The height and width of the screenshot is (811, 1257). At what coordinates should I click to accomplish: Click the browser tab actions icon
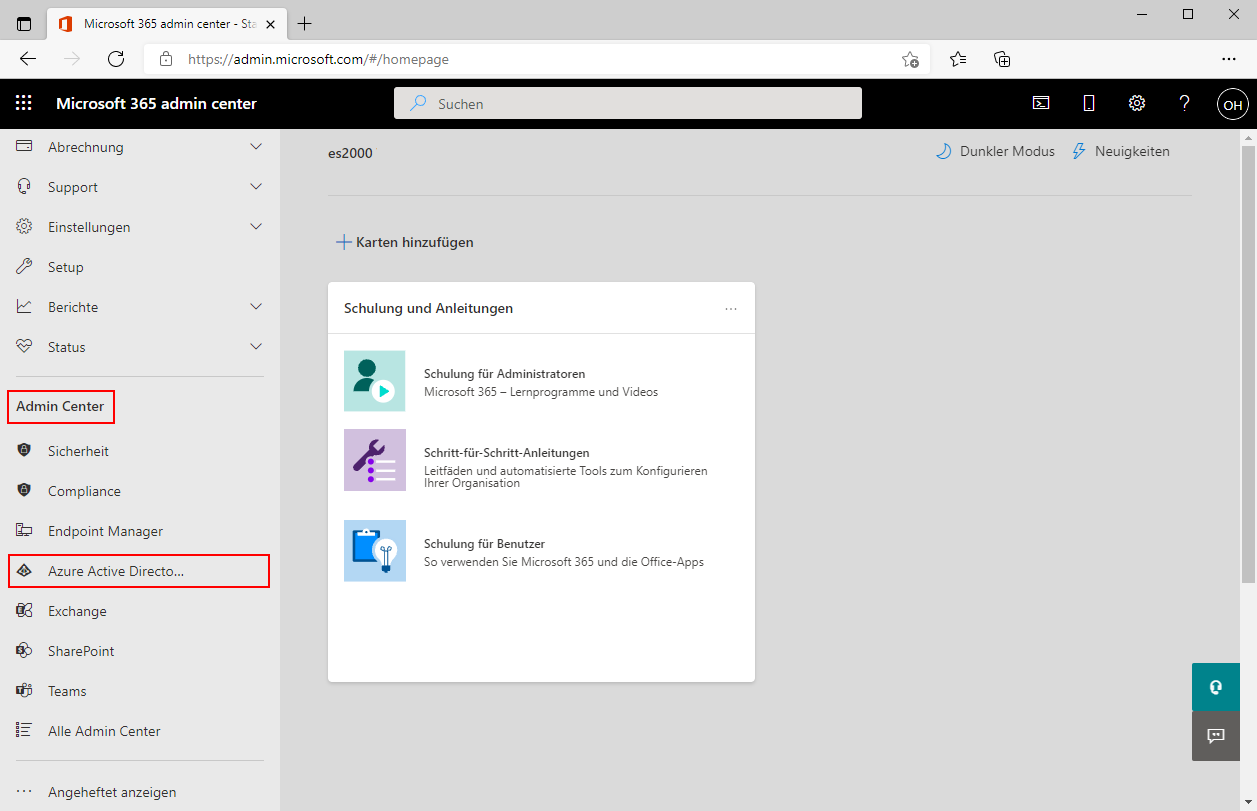[x=24, y=24]
